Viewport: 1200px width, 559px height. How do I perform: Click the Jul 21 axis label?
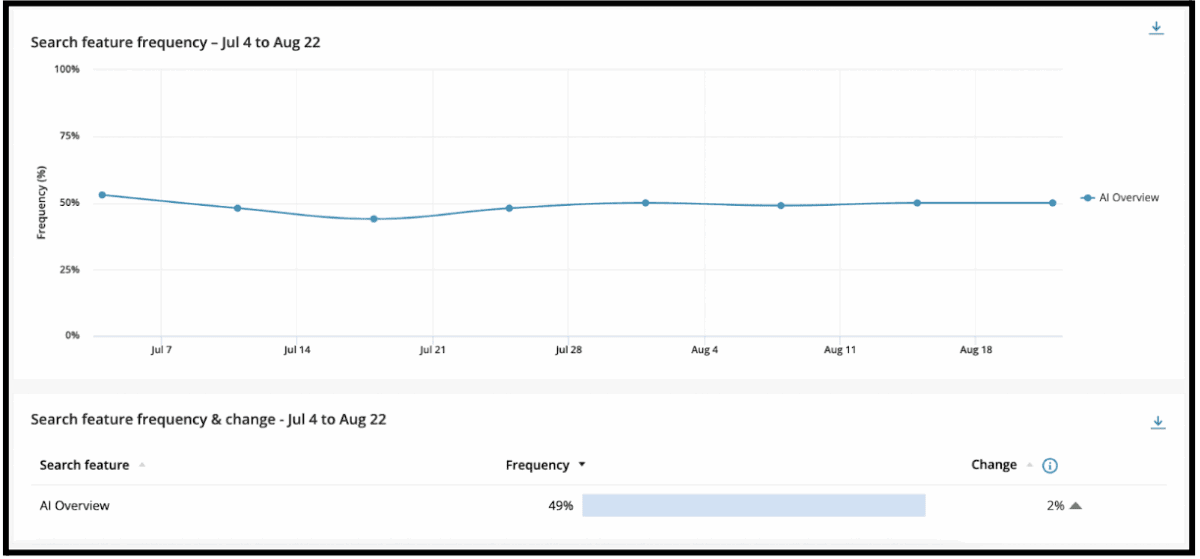click(432, 351)
